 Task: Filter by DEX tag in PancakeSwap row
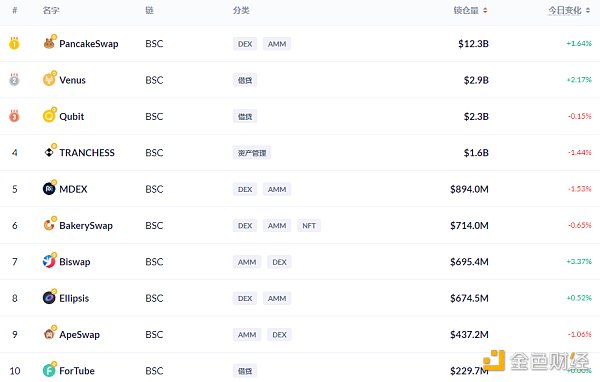[245, 44]
